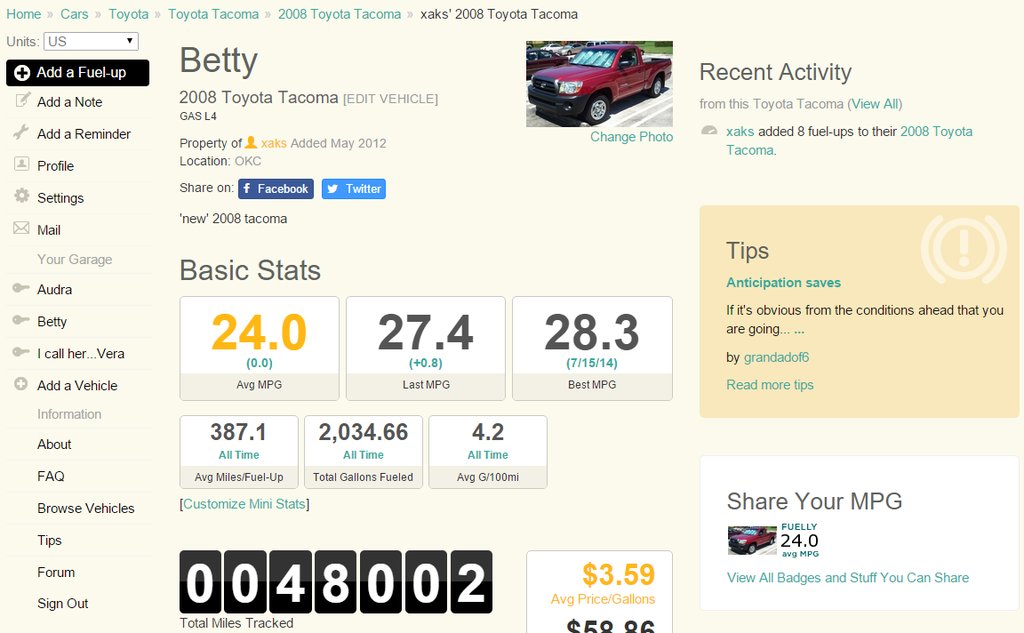
Task: Click the 28.3 Best MPG stat box
Action: tap(592, 348)
